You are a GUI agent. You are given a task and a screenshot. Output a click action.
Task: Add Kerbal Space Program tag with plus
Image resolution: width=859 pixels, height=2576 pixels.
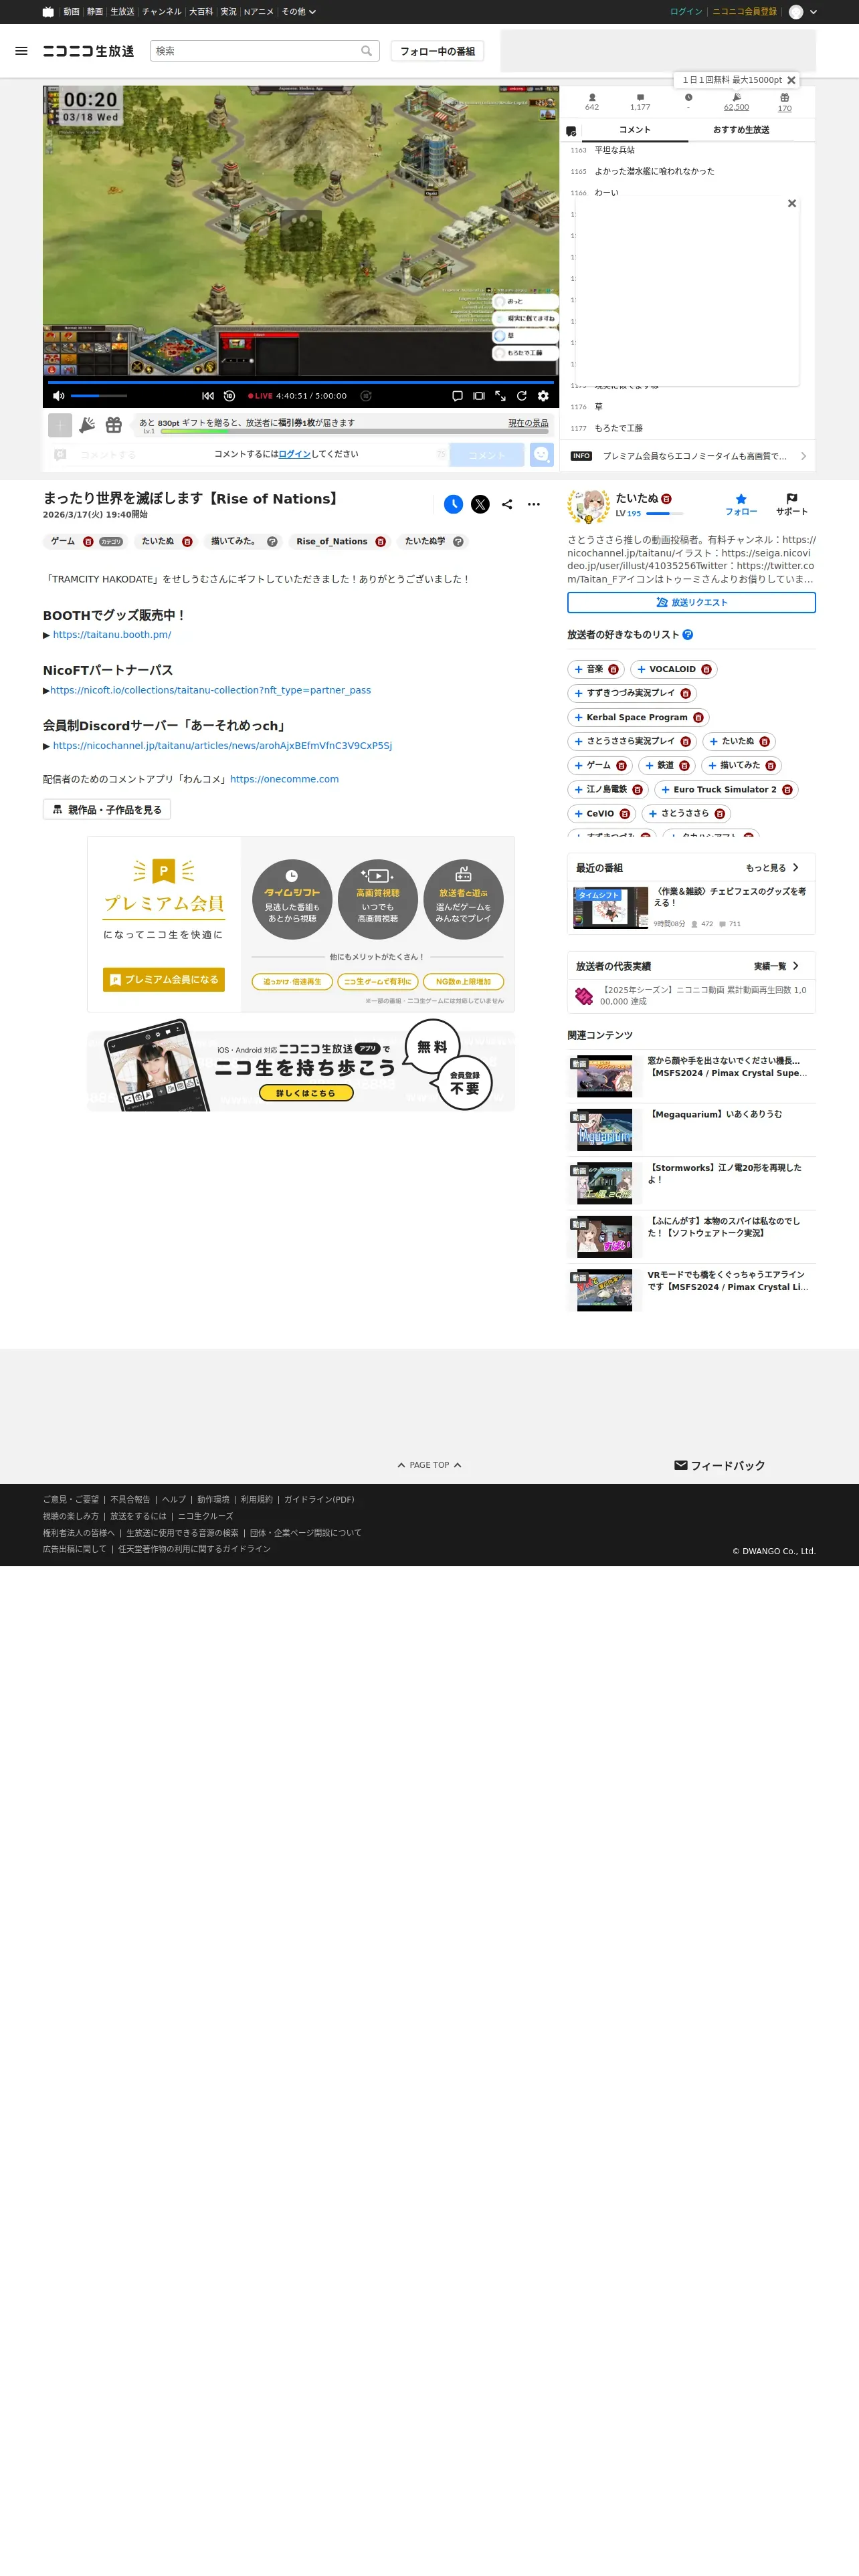coord(578,717)
